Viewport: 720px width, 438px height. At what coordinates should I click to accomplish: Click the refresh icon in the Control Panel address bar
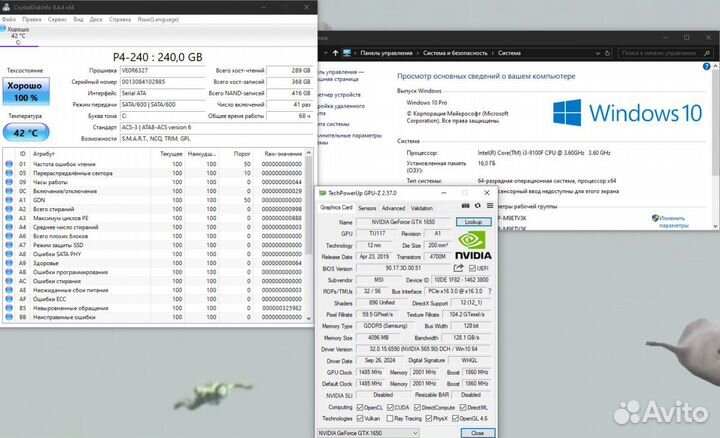point(607,53)
